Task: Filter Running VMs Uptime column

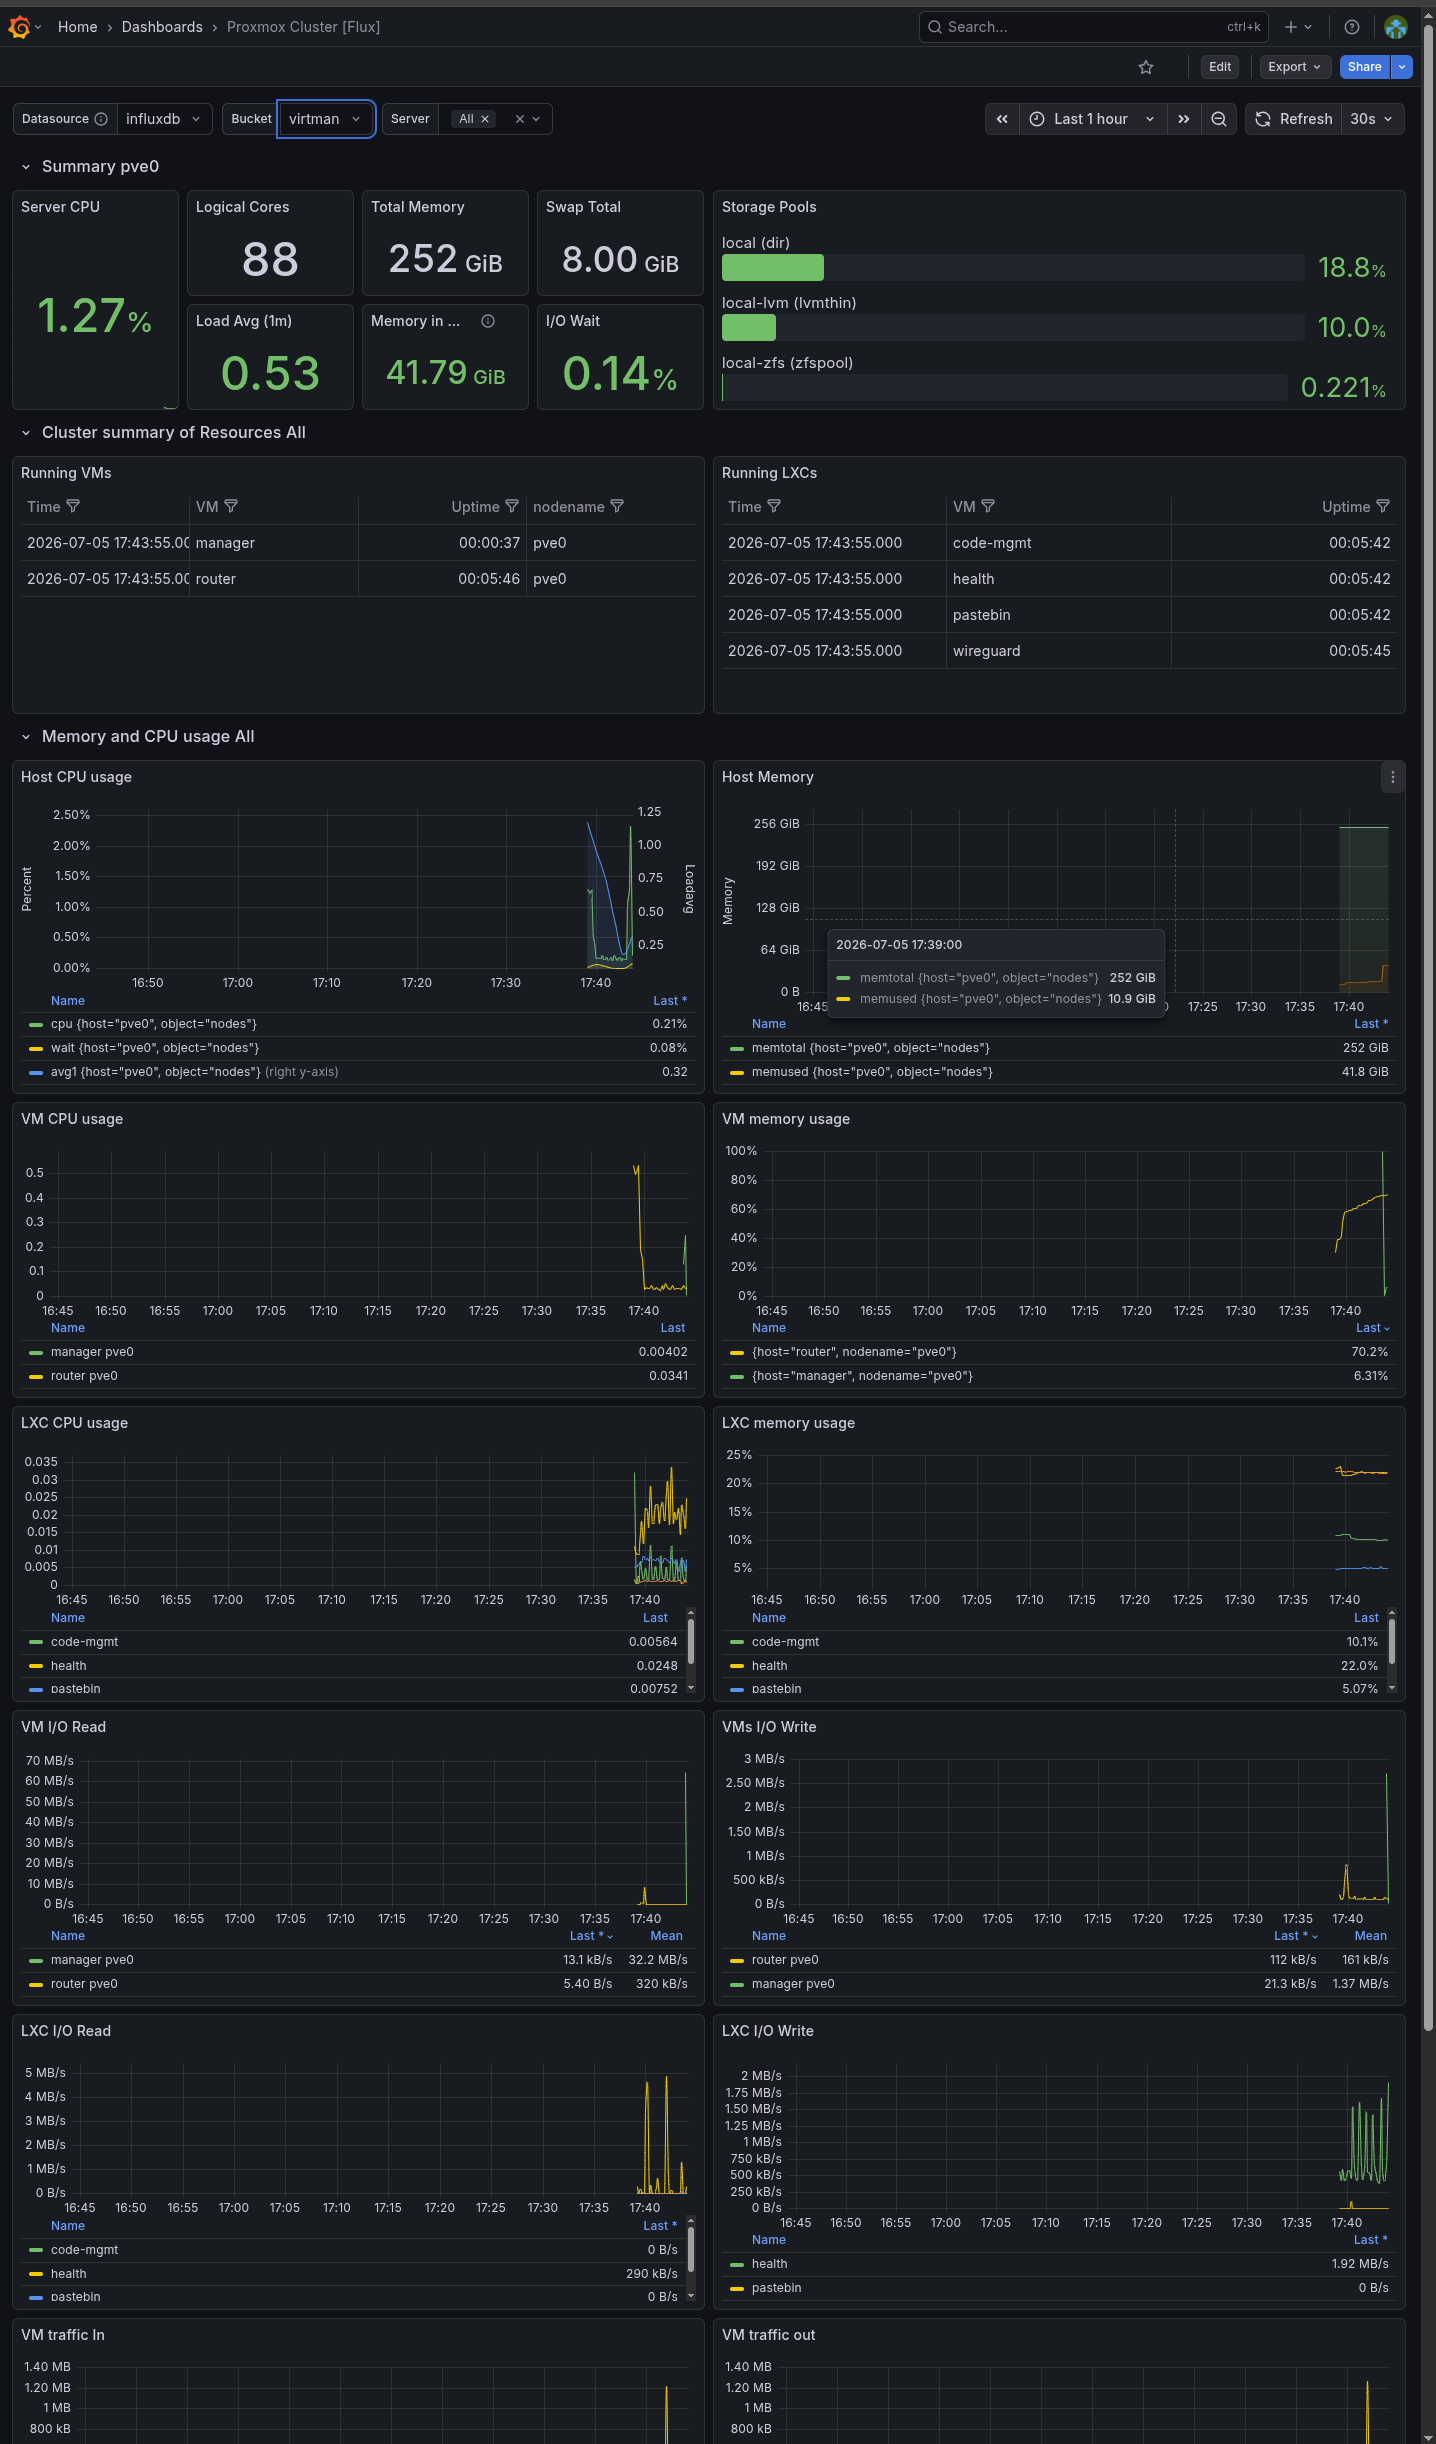Action: pyautogui.click(x=512, y=506)
